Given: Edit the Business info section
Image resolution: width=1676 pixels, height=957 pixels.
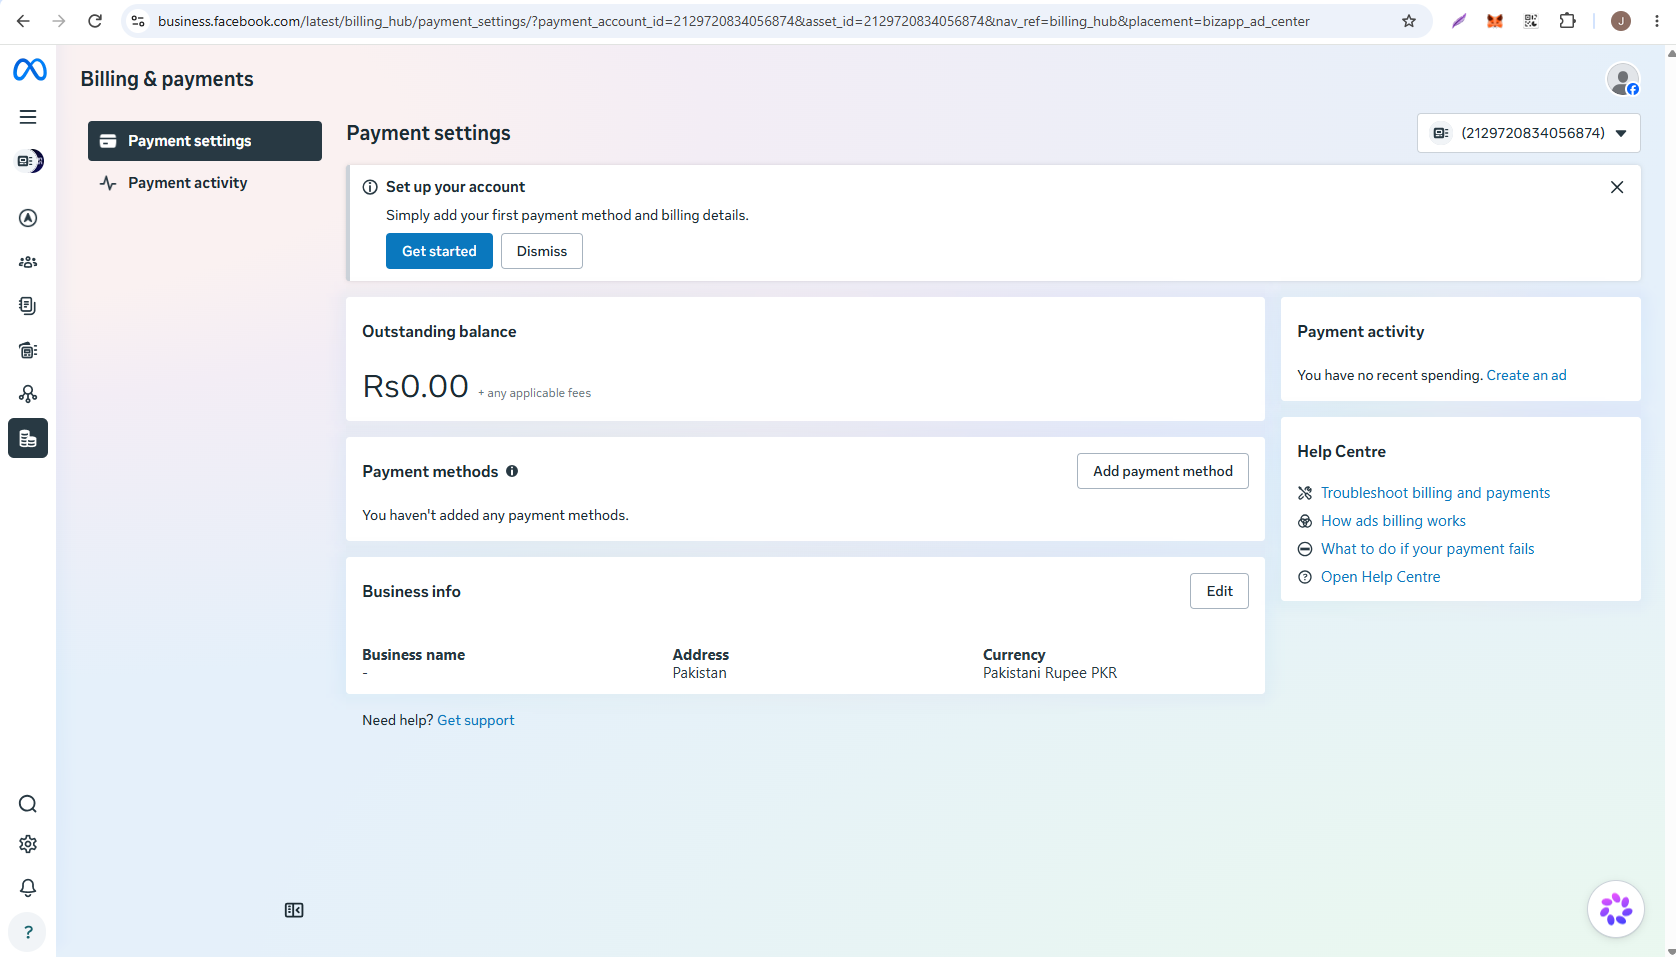Looking at the screenshot, I should 1219,591.
